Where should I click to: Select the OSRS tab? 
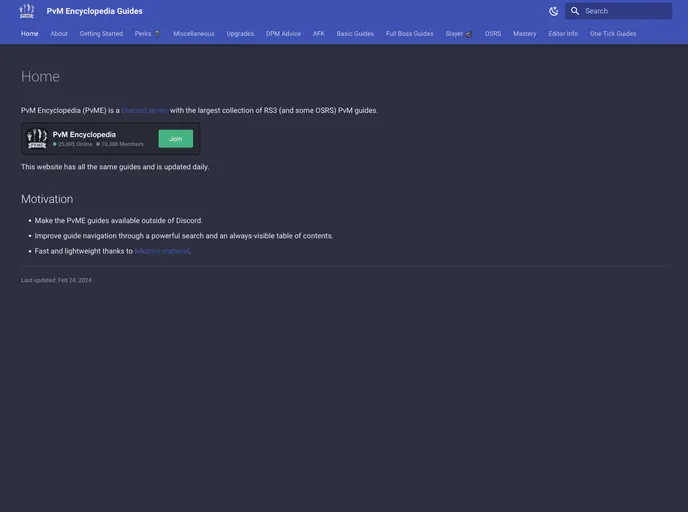493,34
